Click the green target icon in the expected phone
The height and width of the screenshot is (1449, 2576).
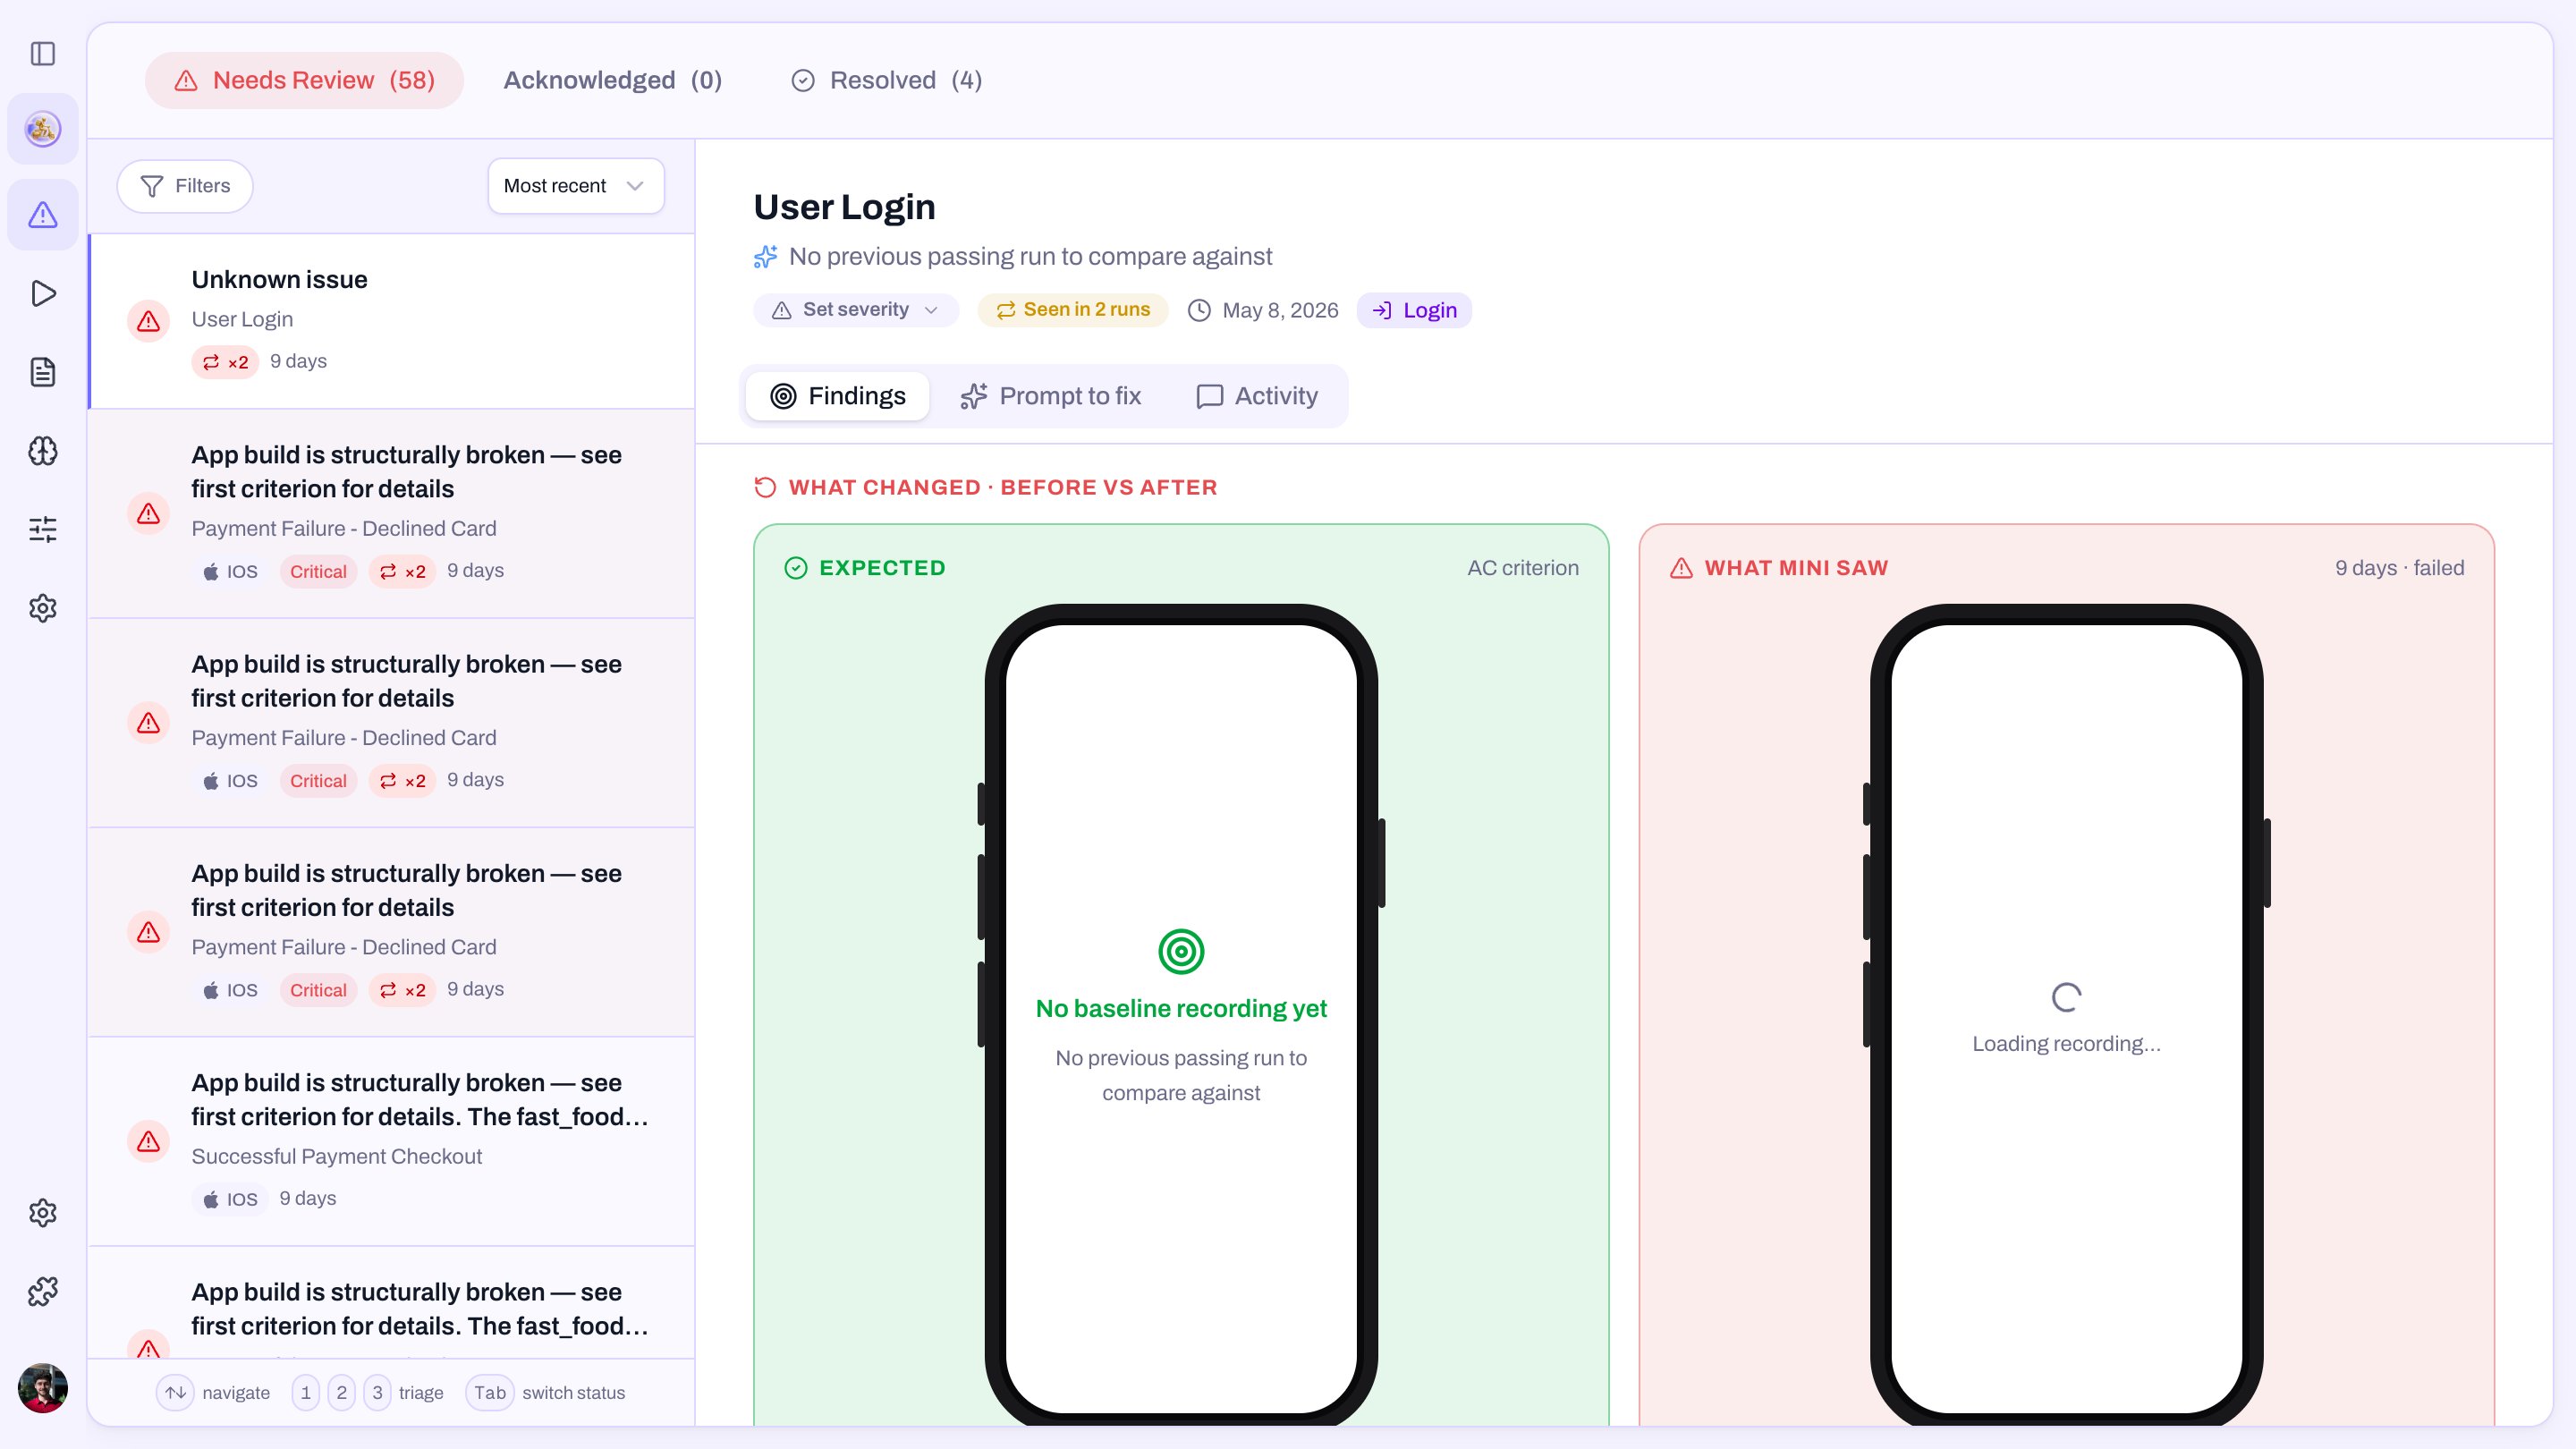click(x=1181, y=951)
